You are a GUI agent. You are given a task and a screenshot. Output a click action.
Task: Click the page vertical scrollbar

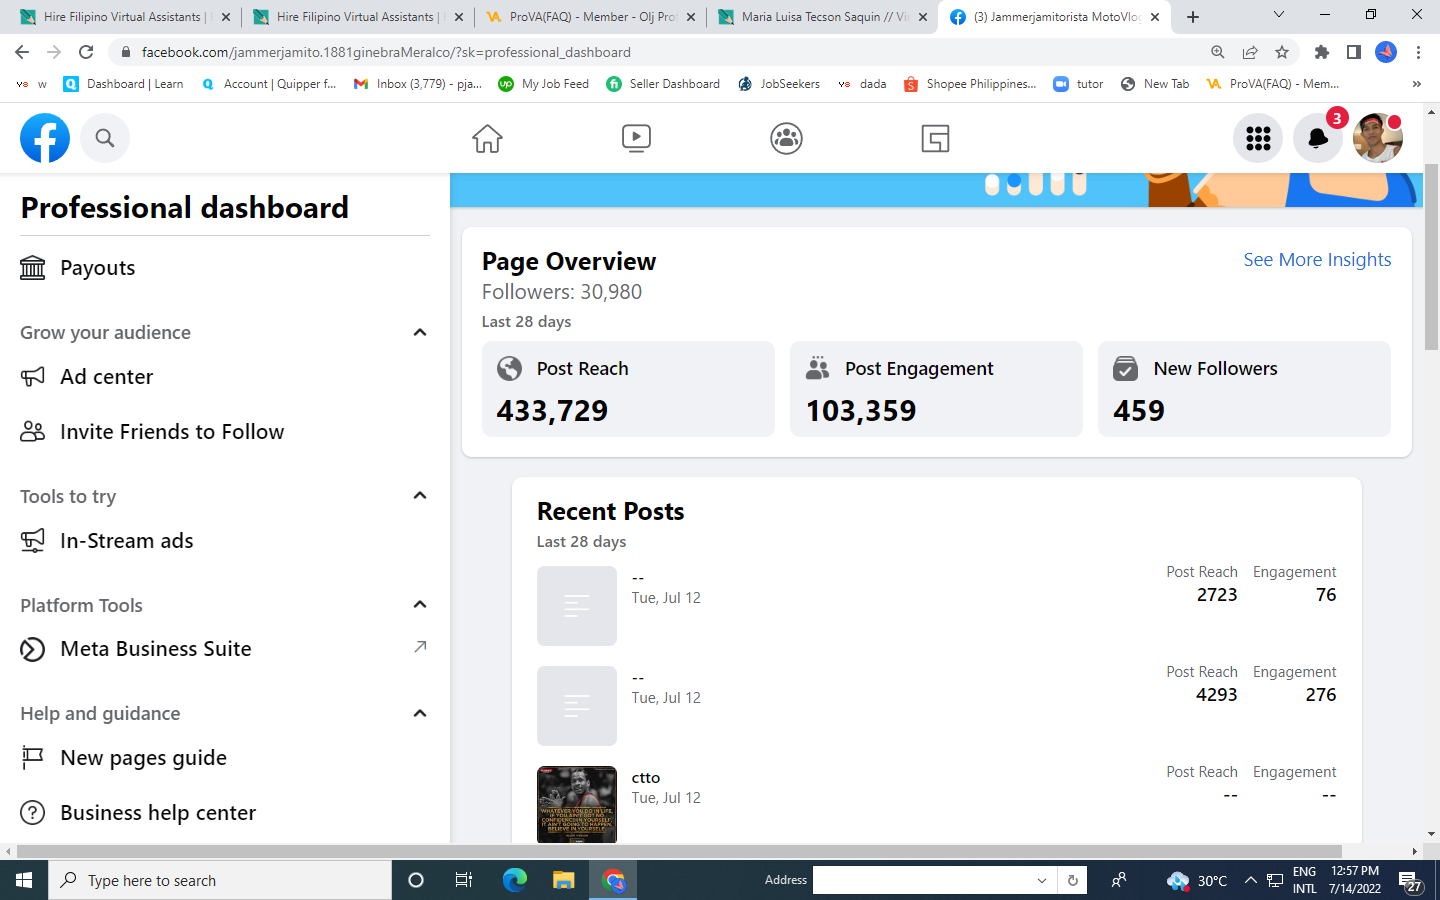(1431, 255)
